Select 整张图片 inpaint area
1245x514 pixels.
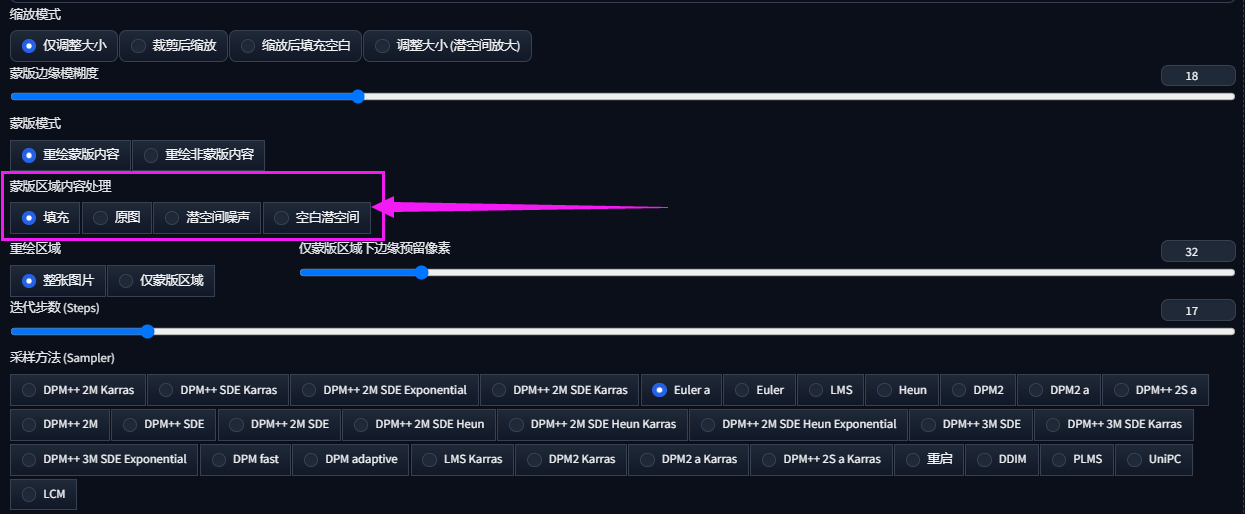pos(58,281)
